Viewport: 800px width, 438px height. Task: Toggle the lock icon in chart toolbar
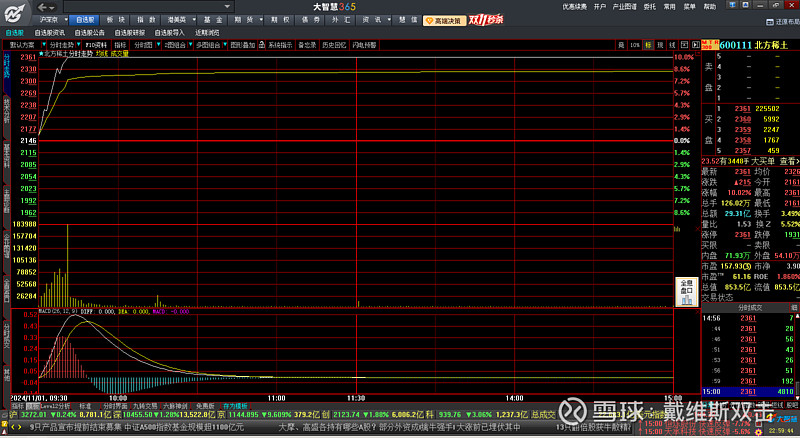pos(262,45)
